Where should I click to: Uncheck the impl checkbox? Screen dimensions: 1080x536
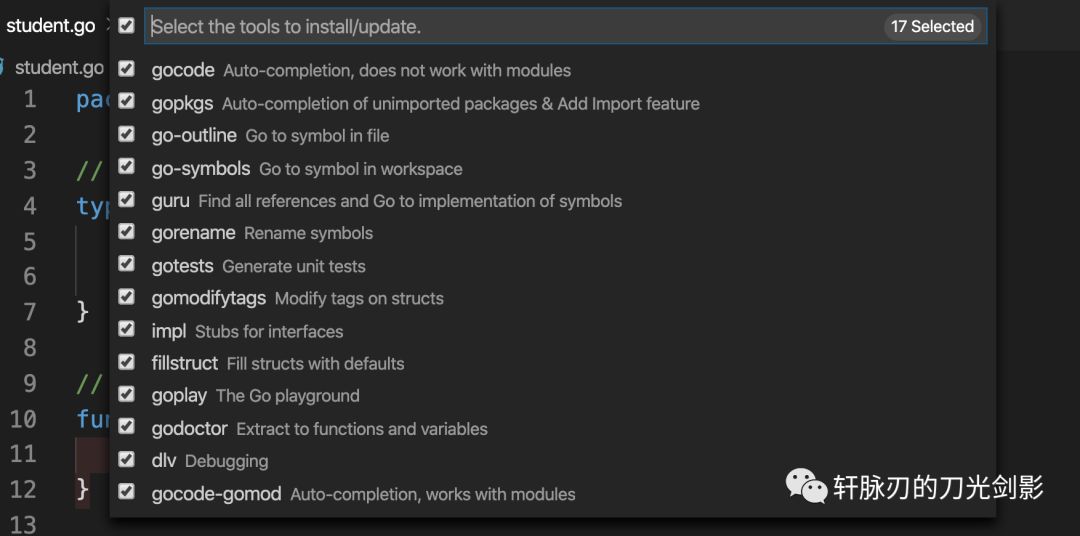(x=126, y=329)
